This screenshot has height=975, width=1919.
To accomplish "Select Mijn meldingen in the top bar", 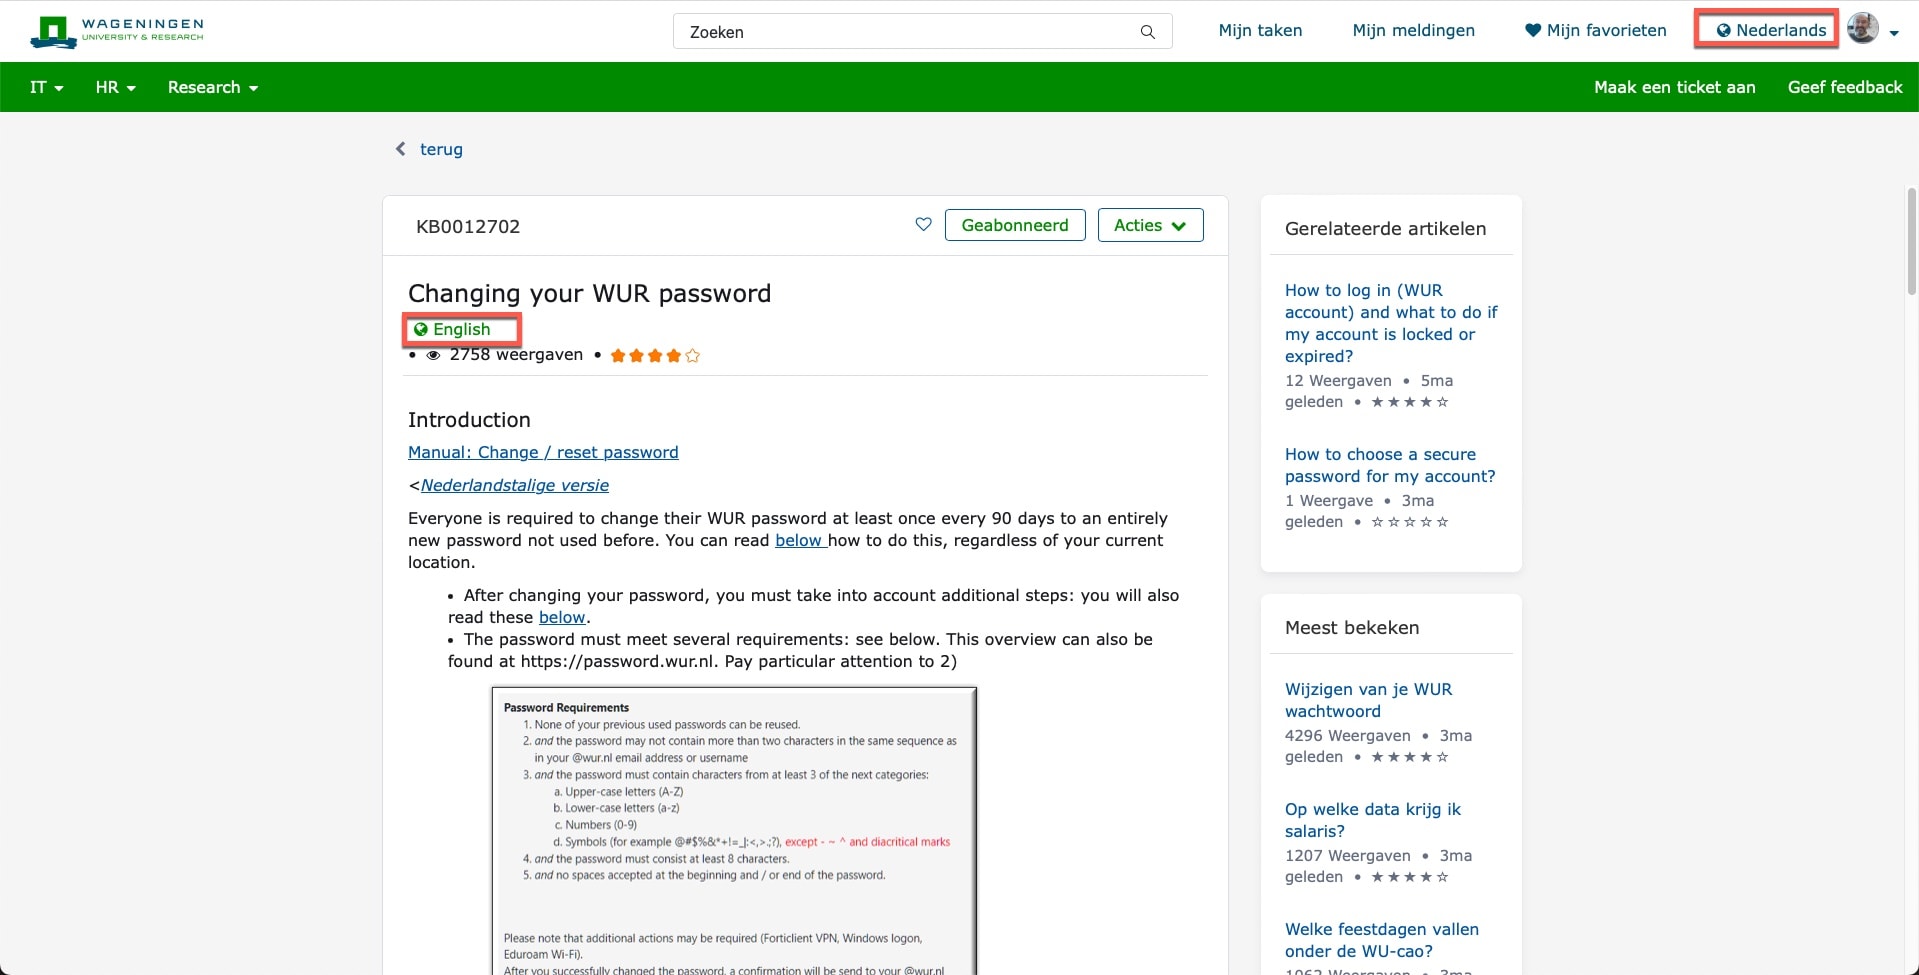I will coord(1413,30).
